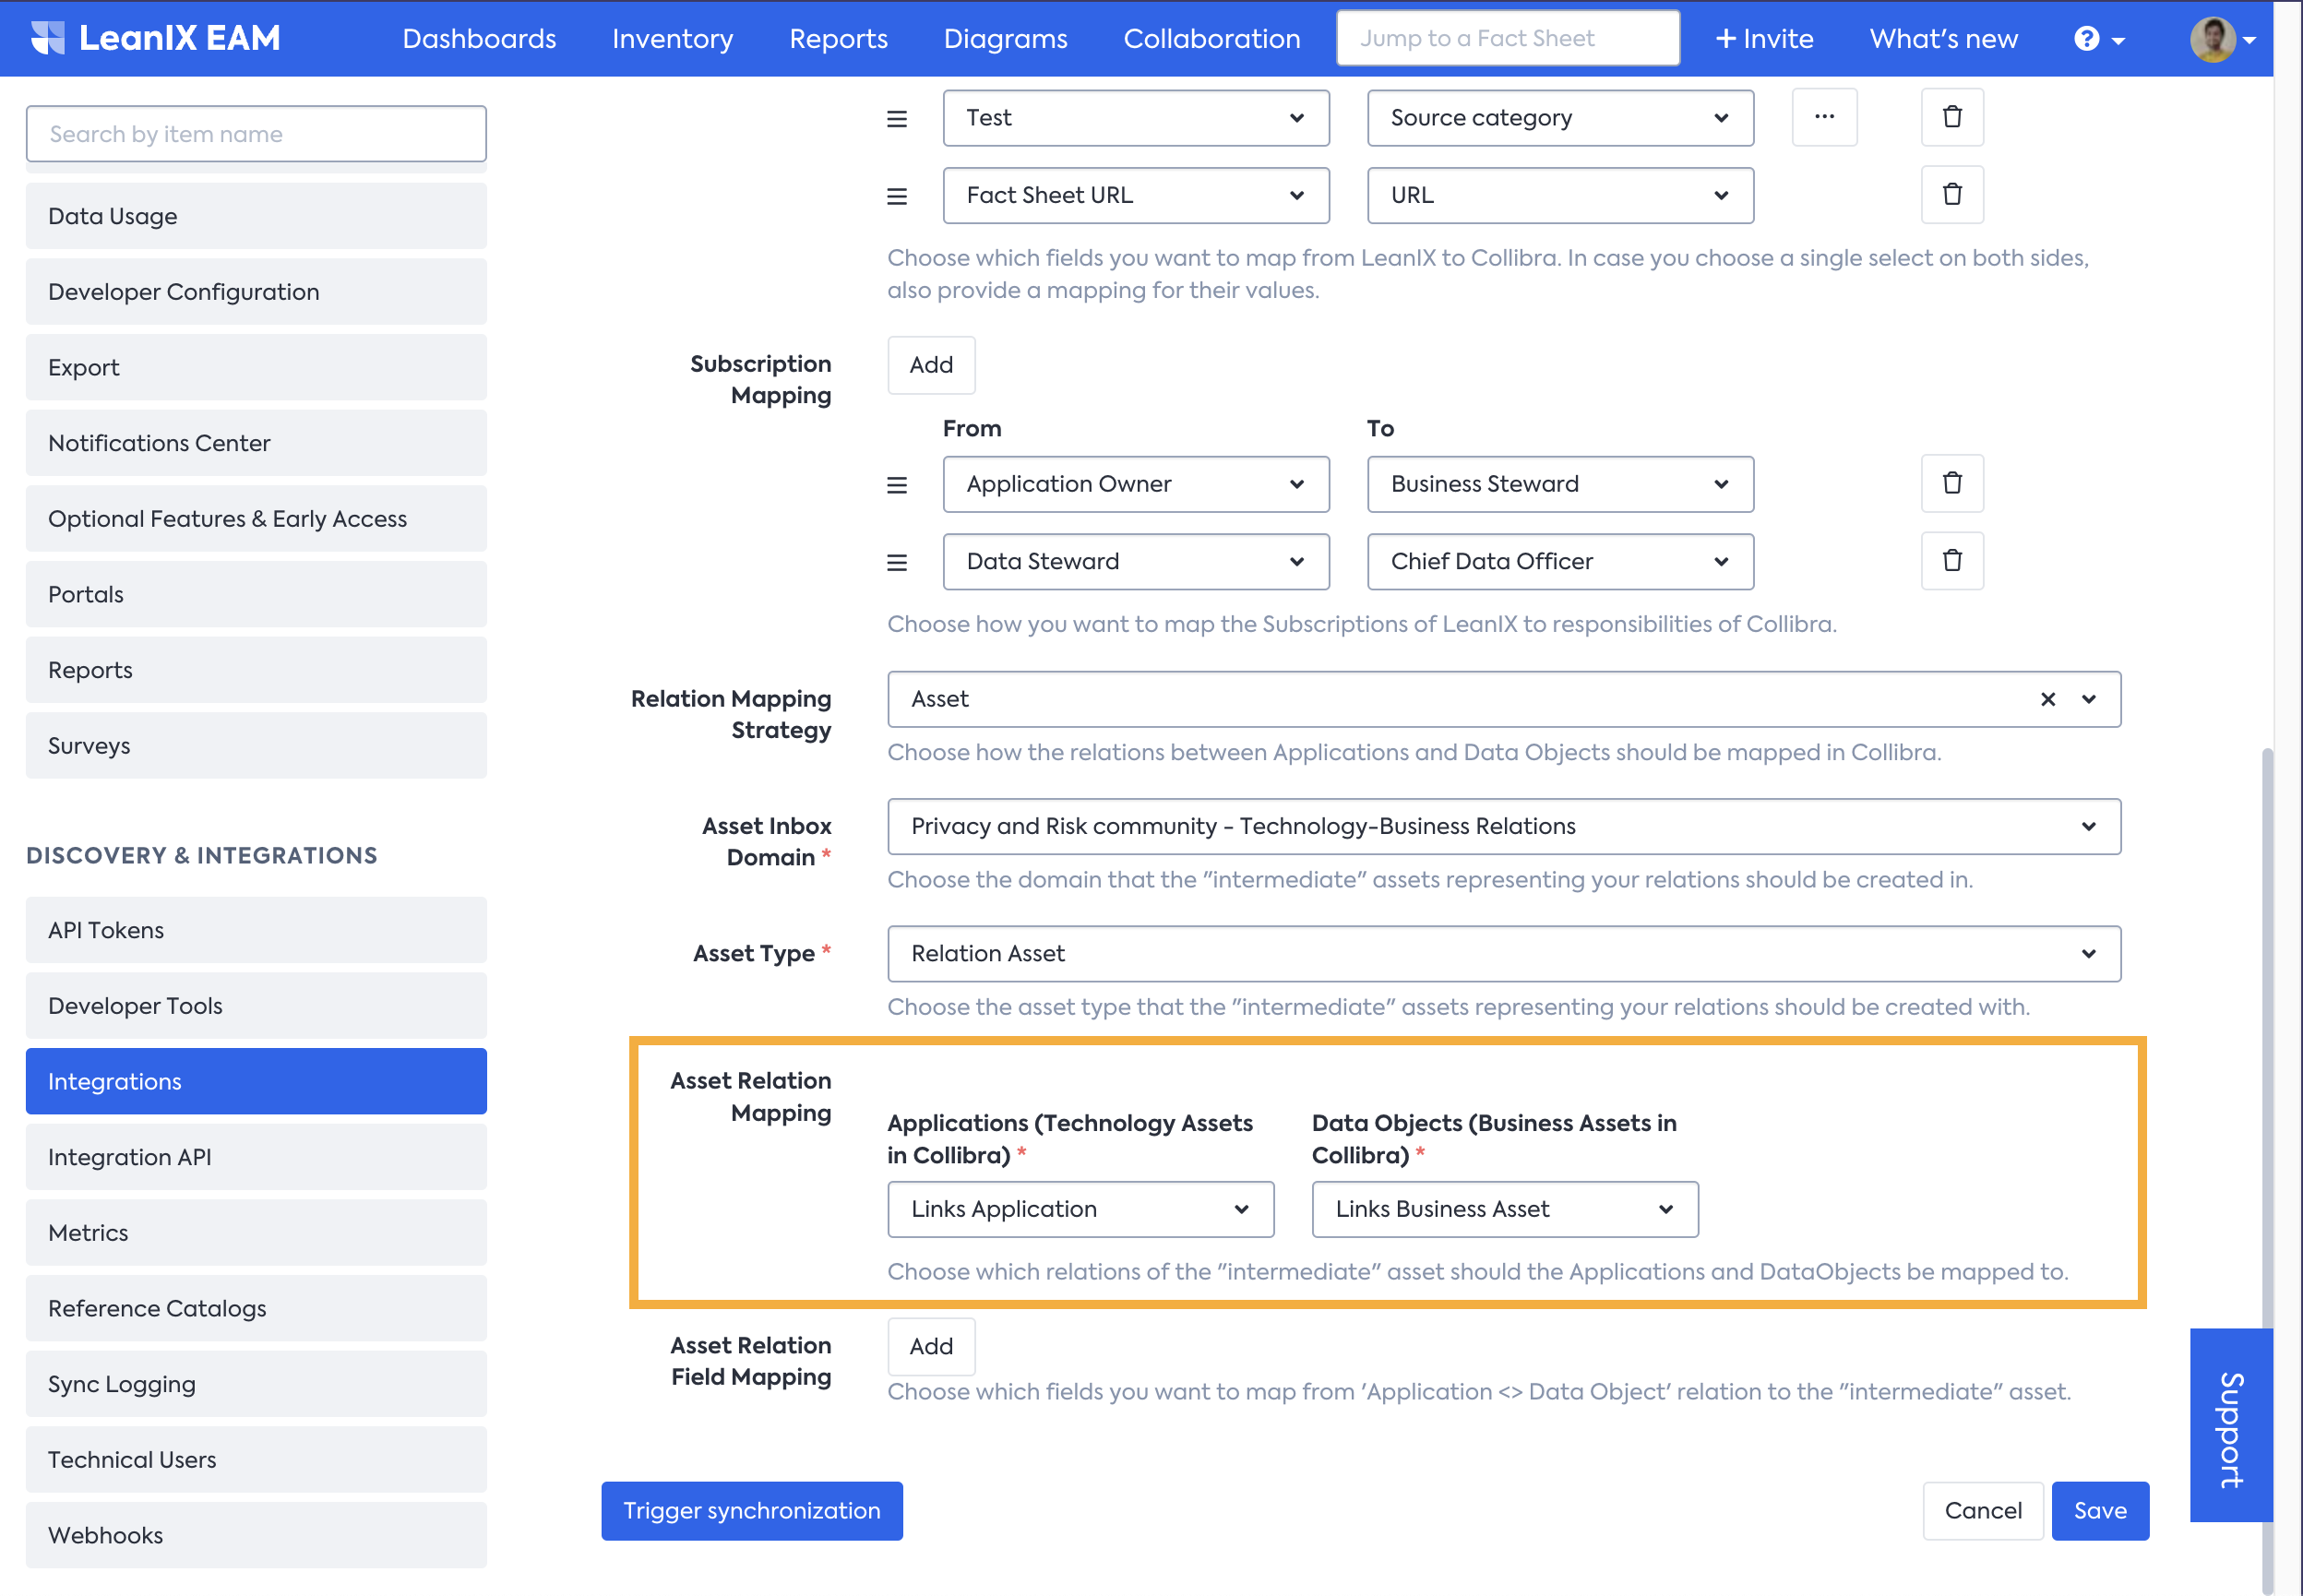
Task: Remove the Application Owner subscription mapping
Action: 1951,484
